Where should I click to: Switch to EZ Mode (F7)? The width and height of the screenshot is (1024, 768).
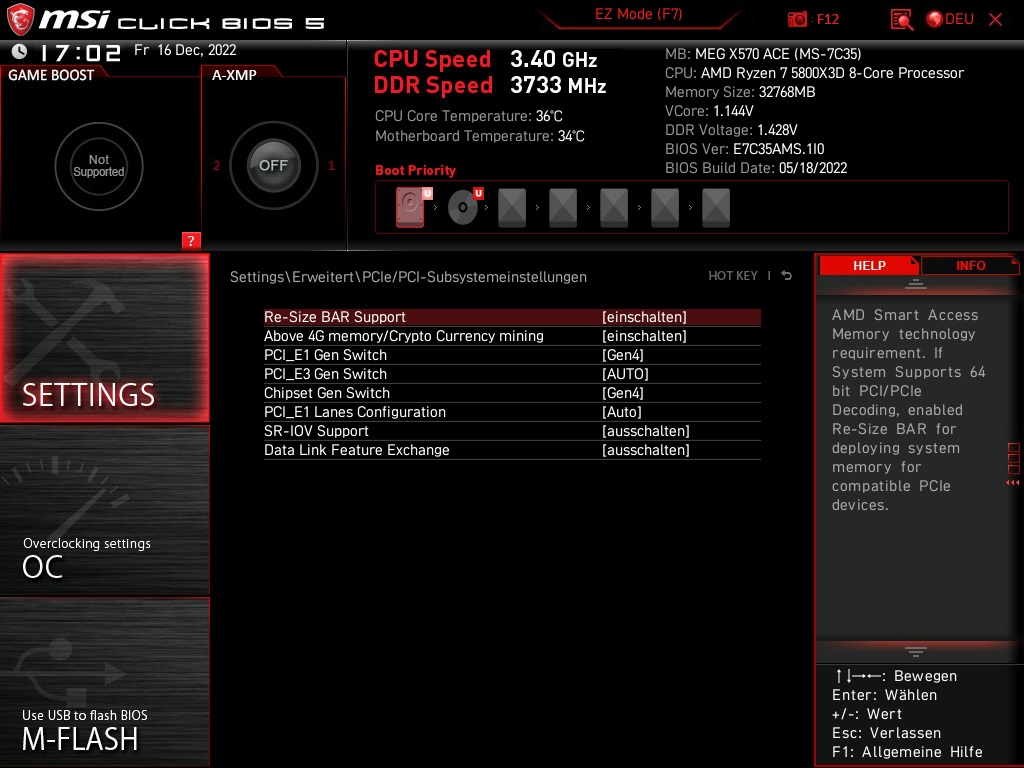pyautogui.click(x=638, y=14)
